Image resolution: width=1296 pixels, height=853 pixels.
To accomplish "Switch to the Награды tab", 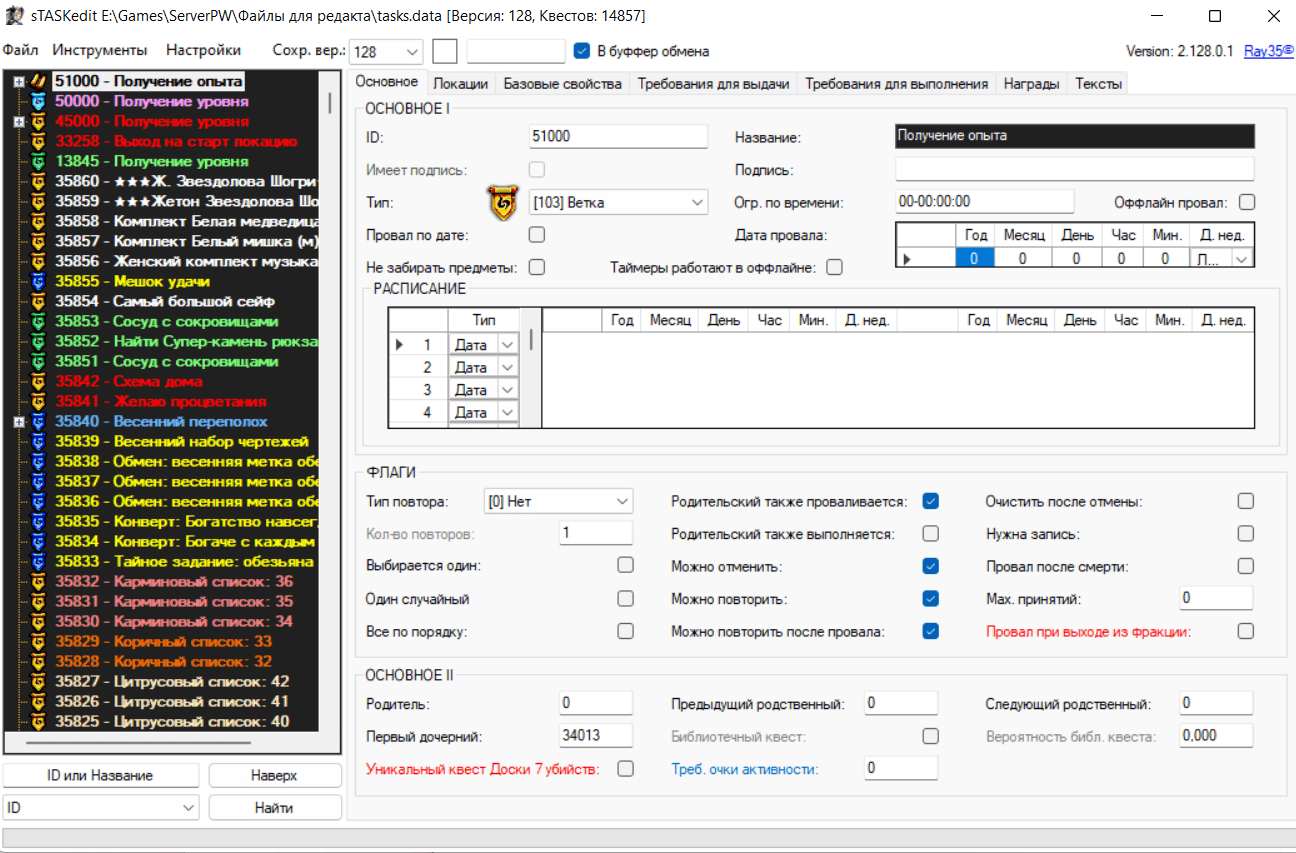I will click(1031, 84).
